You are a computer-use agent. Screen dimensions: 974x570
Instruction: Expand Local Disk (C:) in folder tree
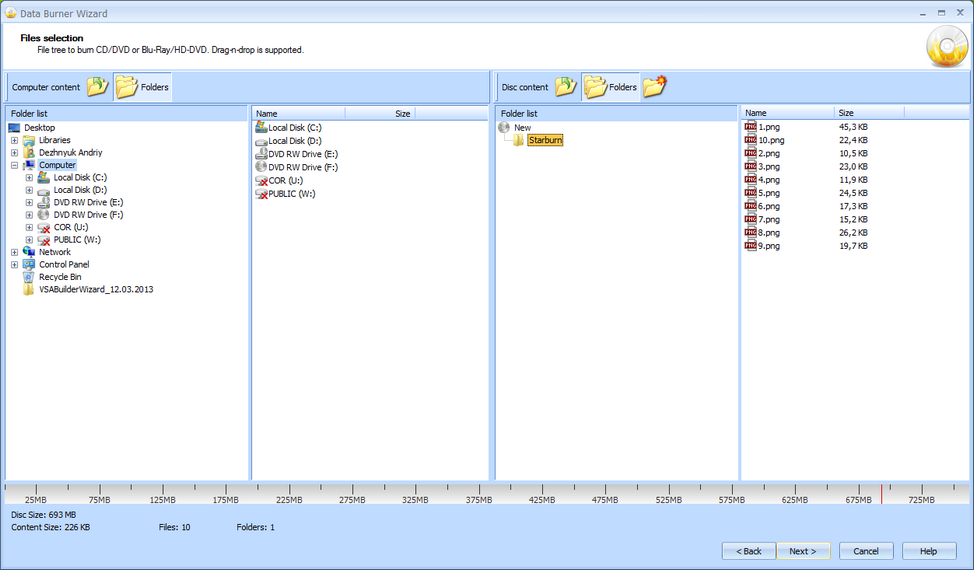pos(29,178)
